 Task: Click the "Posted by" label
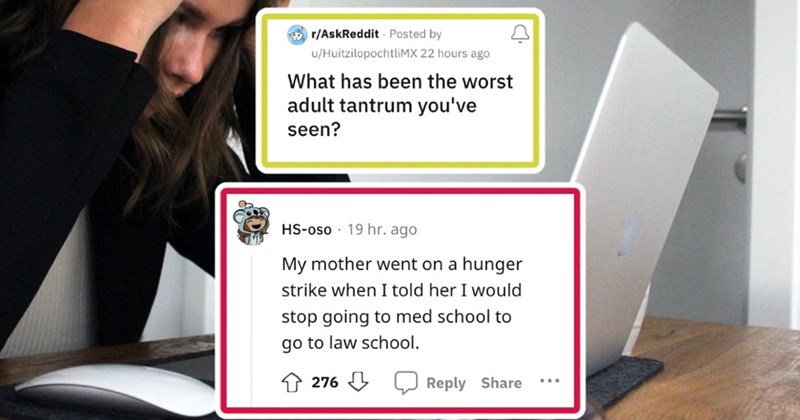(415, 34)
